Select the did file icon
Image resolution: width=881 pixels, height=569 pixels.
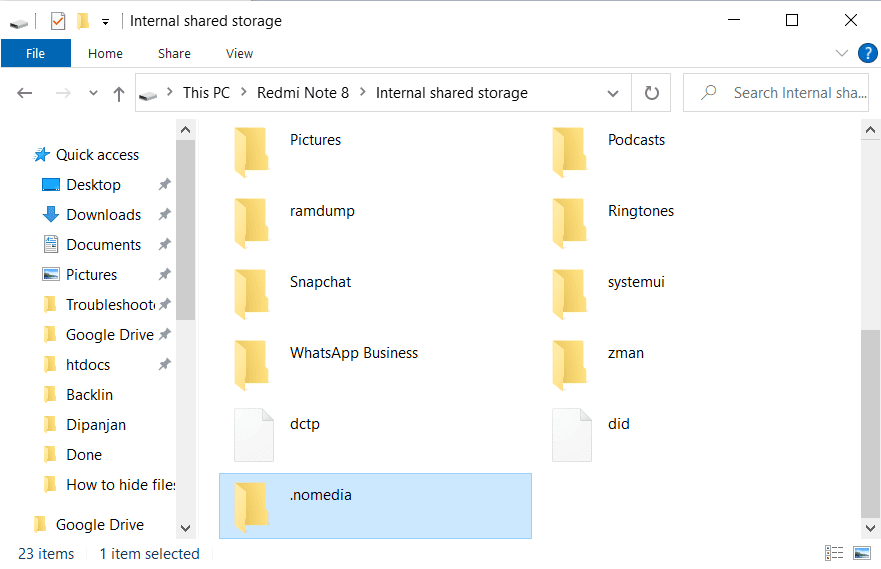572,435
